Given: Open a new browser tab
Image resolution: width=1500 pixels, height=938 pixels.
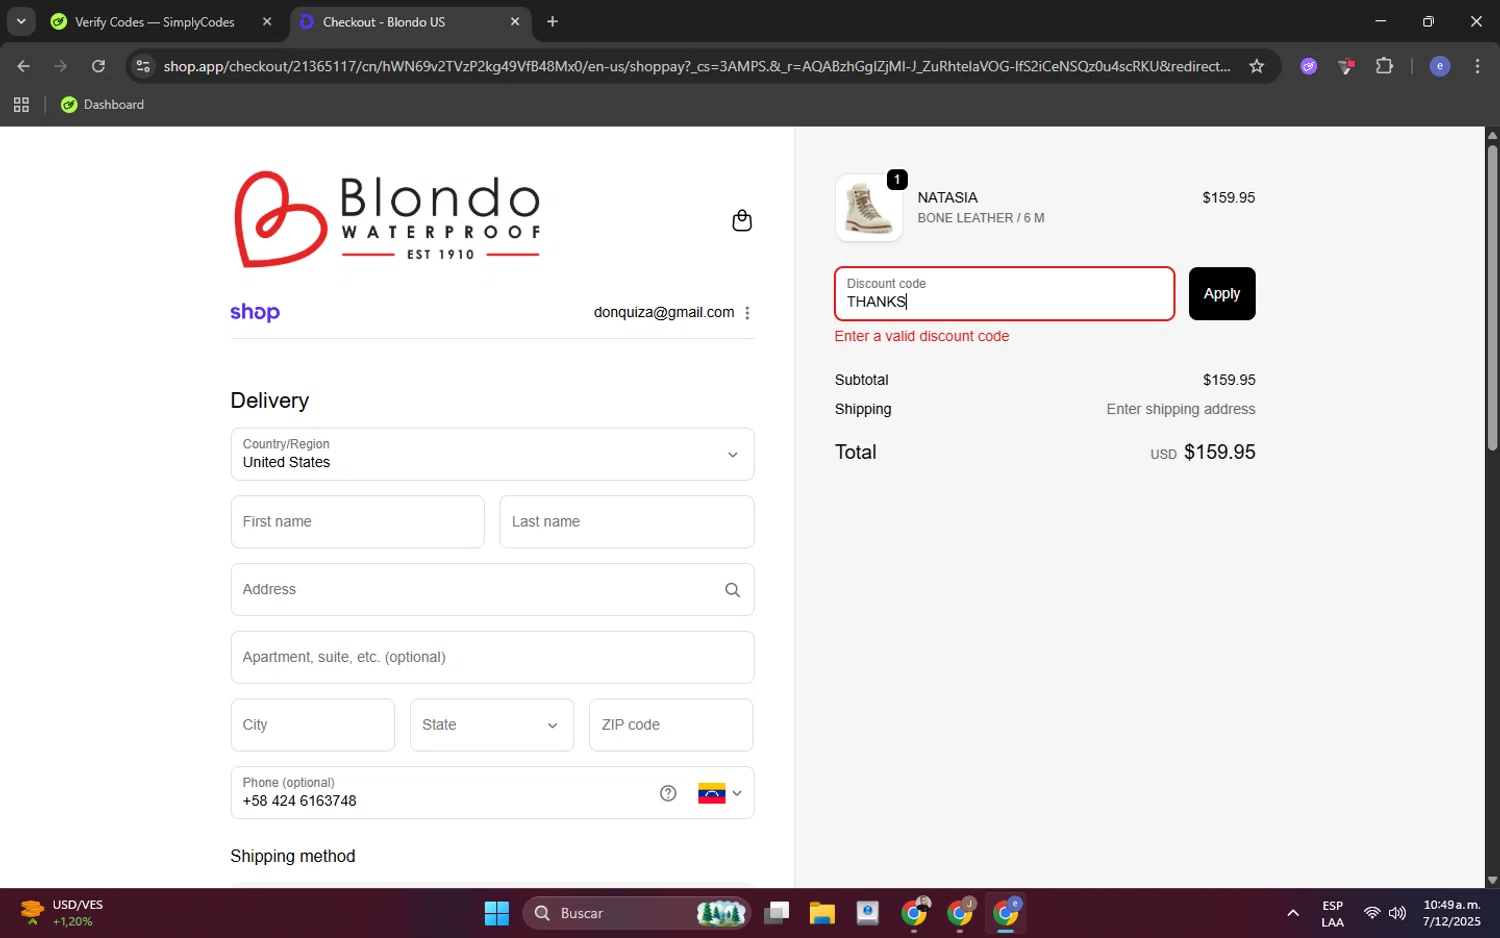Looking at the screenshot, I should pos(552,21).
